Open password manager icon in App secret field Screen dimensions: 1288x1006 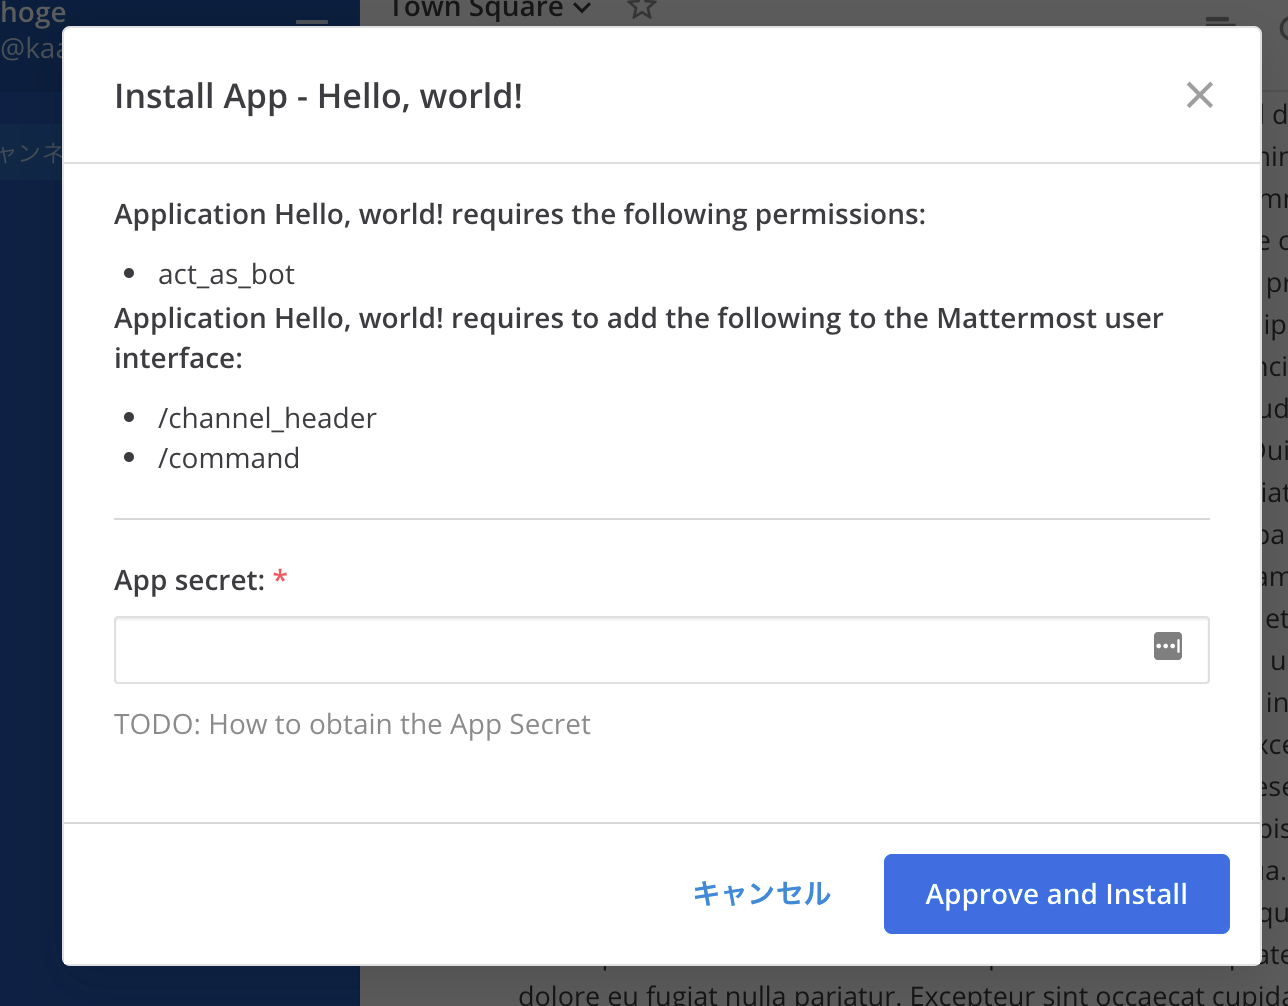pyautogui.click(x=1168, y=646)
